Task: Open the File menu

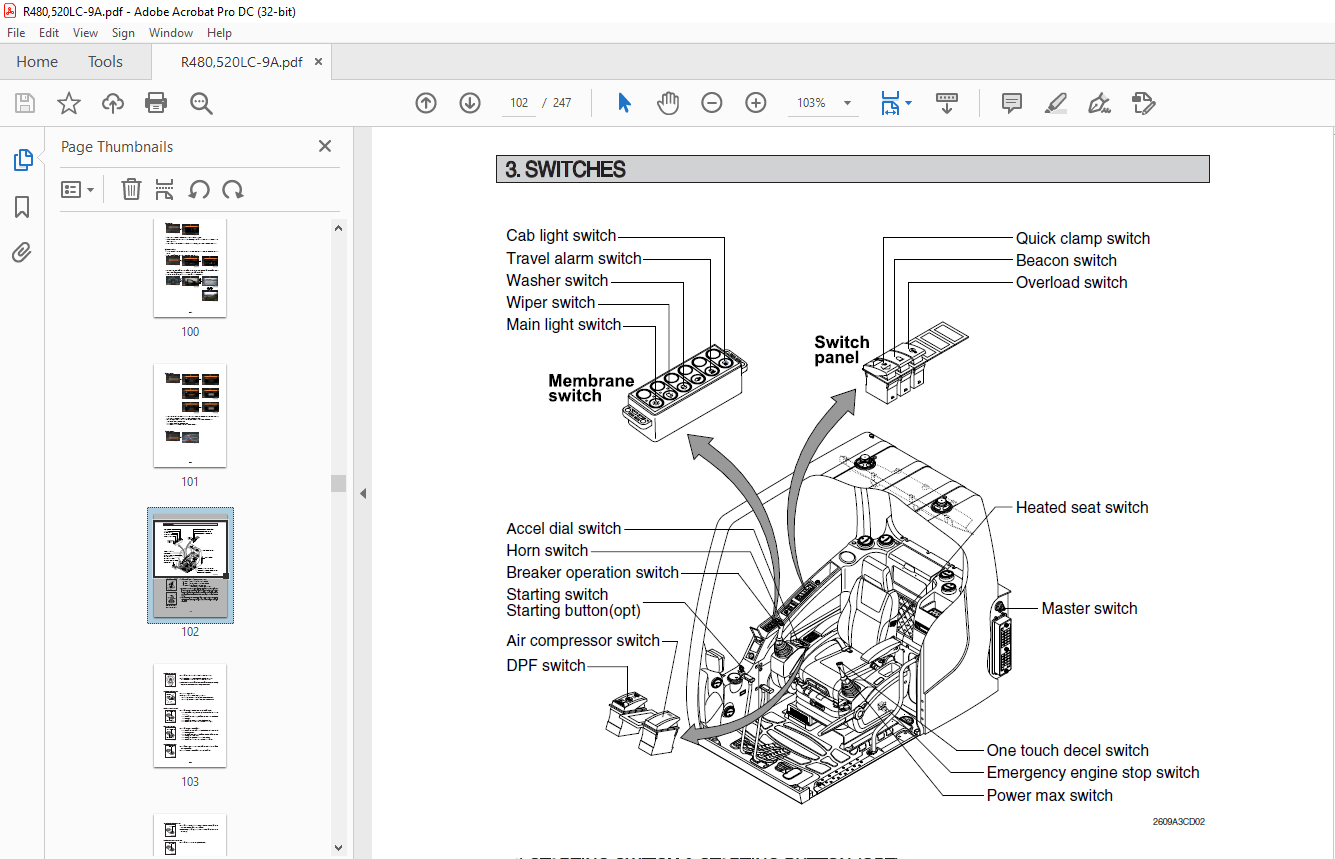Action: point(16,33)
